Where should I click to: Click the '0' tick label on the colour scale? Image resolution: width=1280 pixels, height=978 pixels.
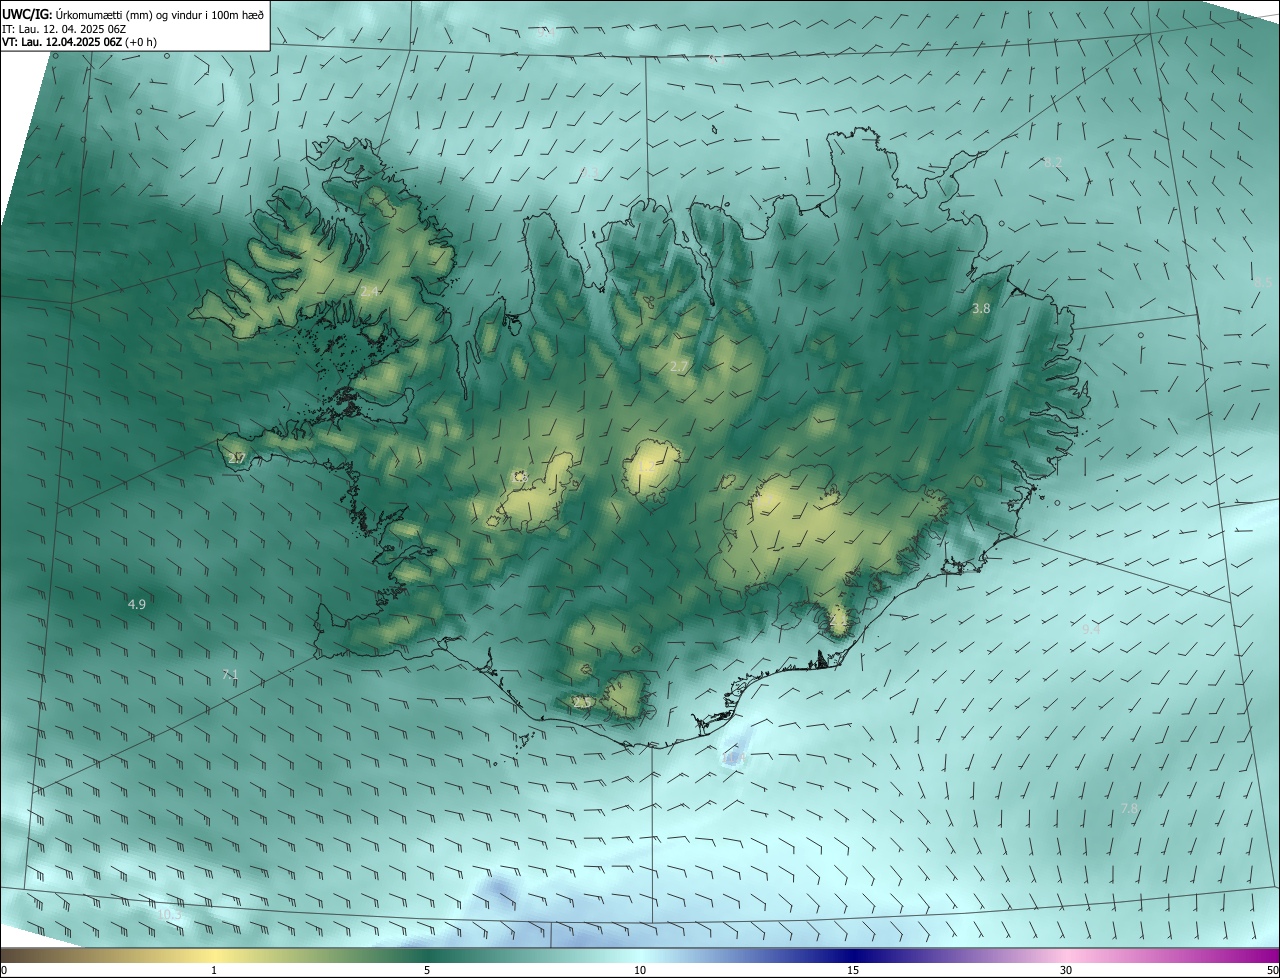pyautogui.click(x=4, y=970)
